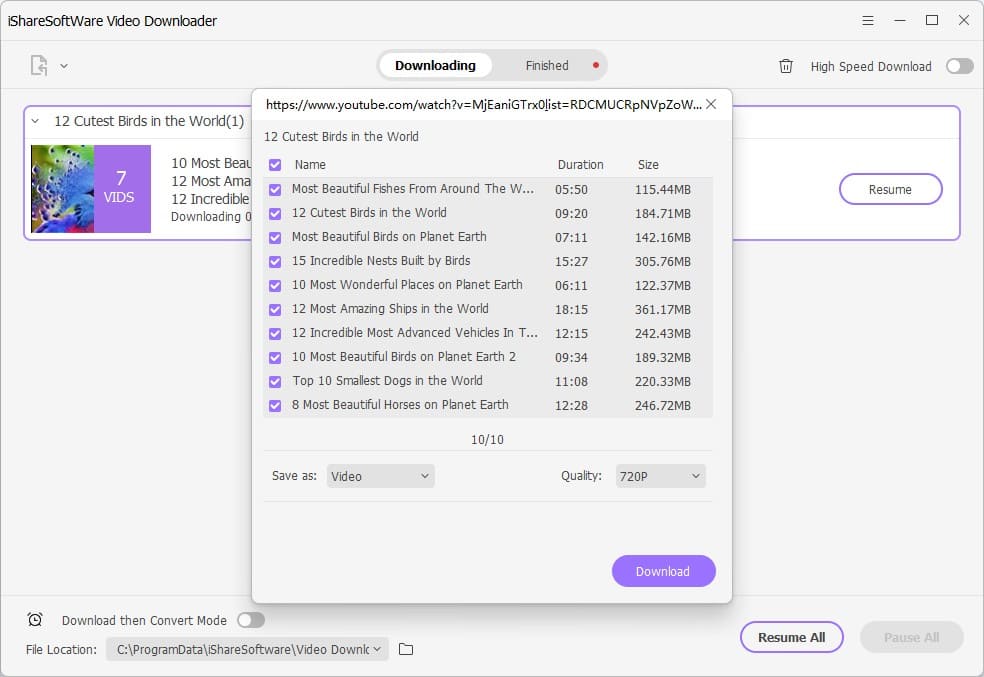Close the YouTube playlist dialog

click(710, 103)
